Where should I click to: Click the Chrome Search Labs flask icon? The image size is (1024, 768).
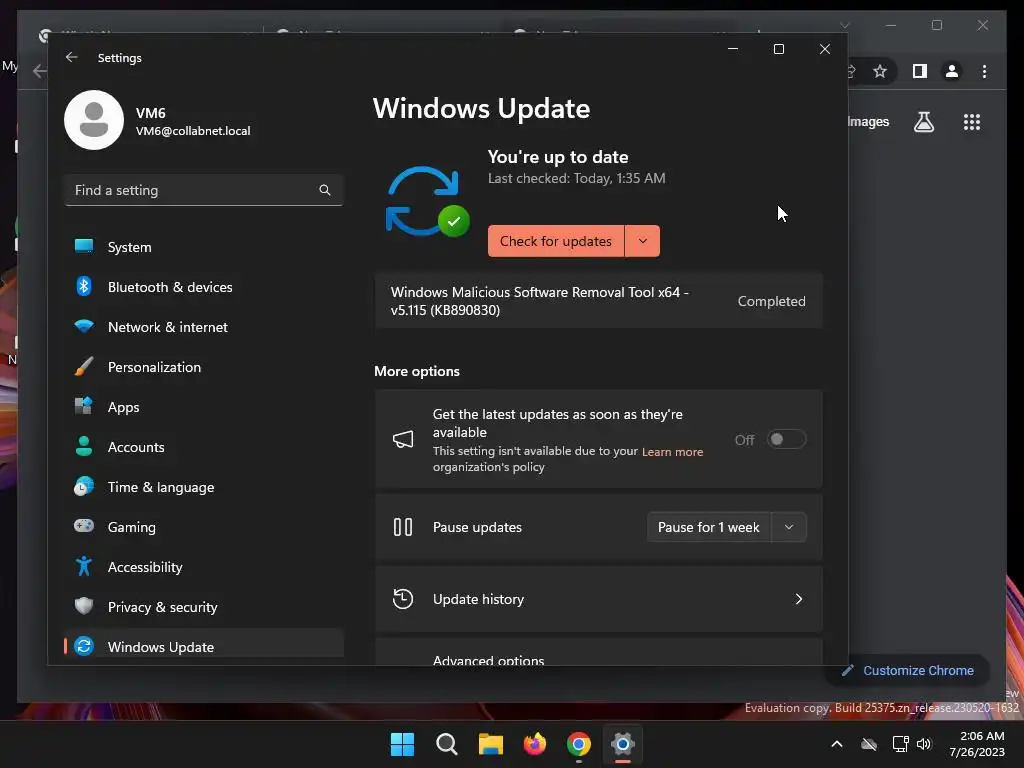[923, 122]
